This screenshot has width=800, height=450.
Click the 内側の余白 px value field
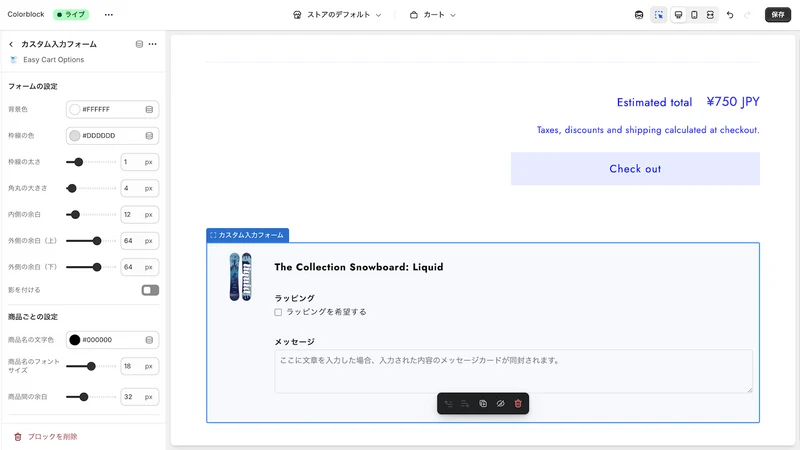point(139,215)
